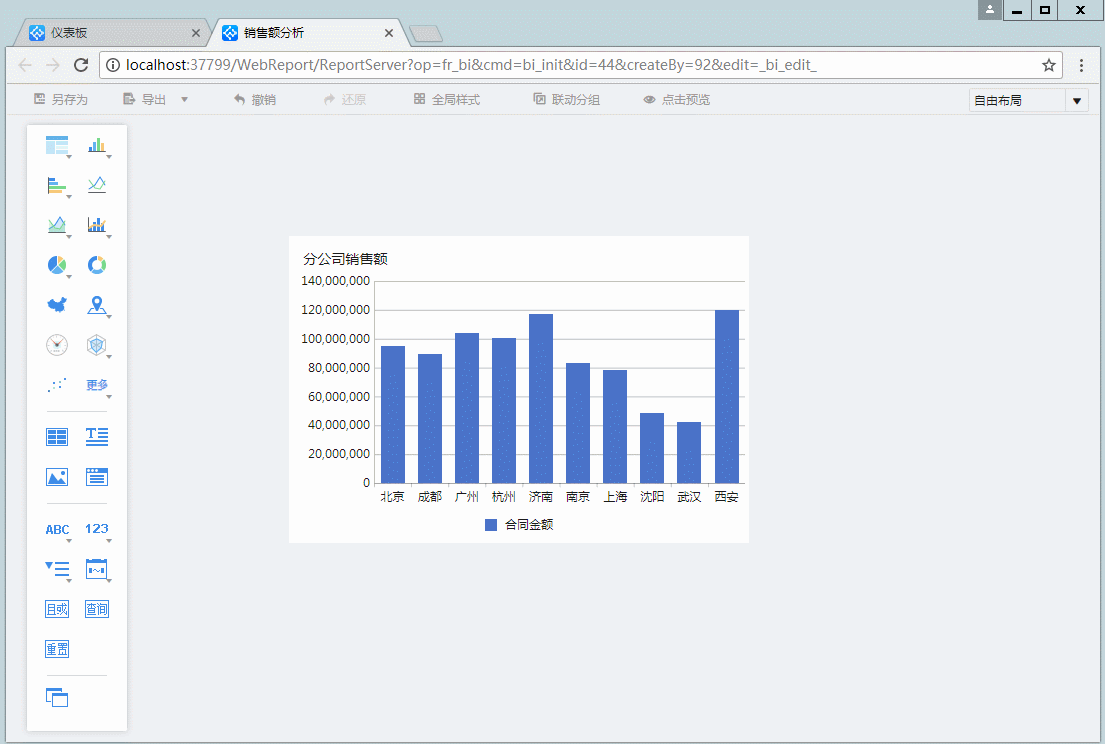Viewport: 1105px width, 744px height.
Task: Click the 广州 axis label
Action: pos(467,497)
